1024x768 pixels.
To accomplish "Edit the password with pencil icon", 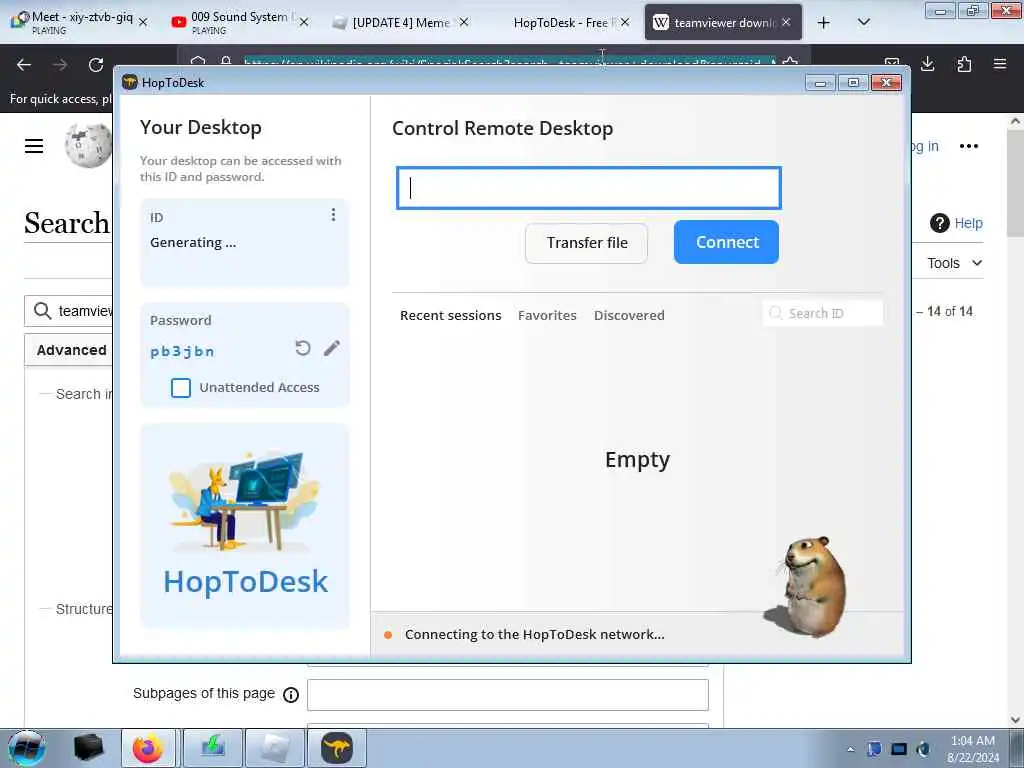I will pyautogui.click(x=332, y=348).
